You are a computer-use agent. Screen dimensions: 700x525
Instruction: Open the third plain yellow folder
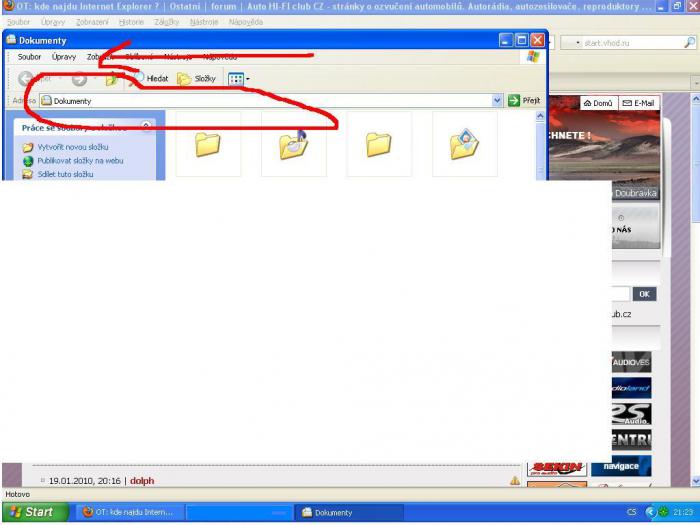click(379, 145)
